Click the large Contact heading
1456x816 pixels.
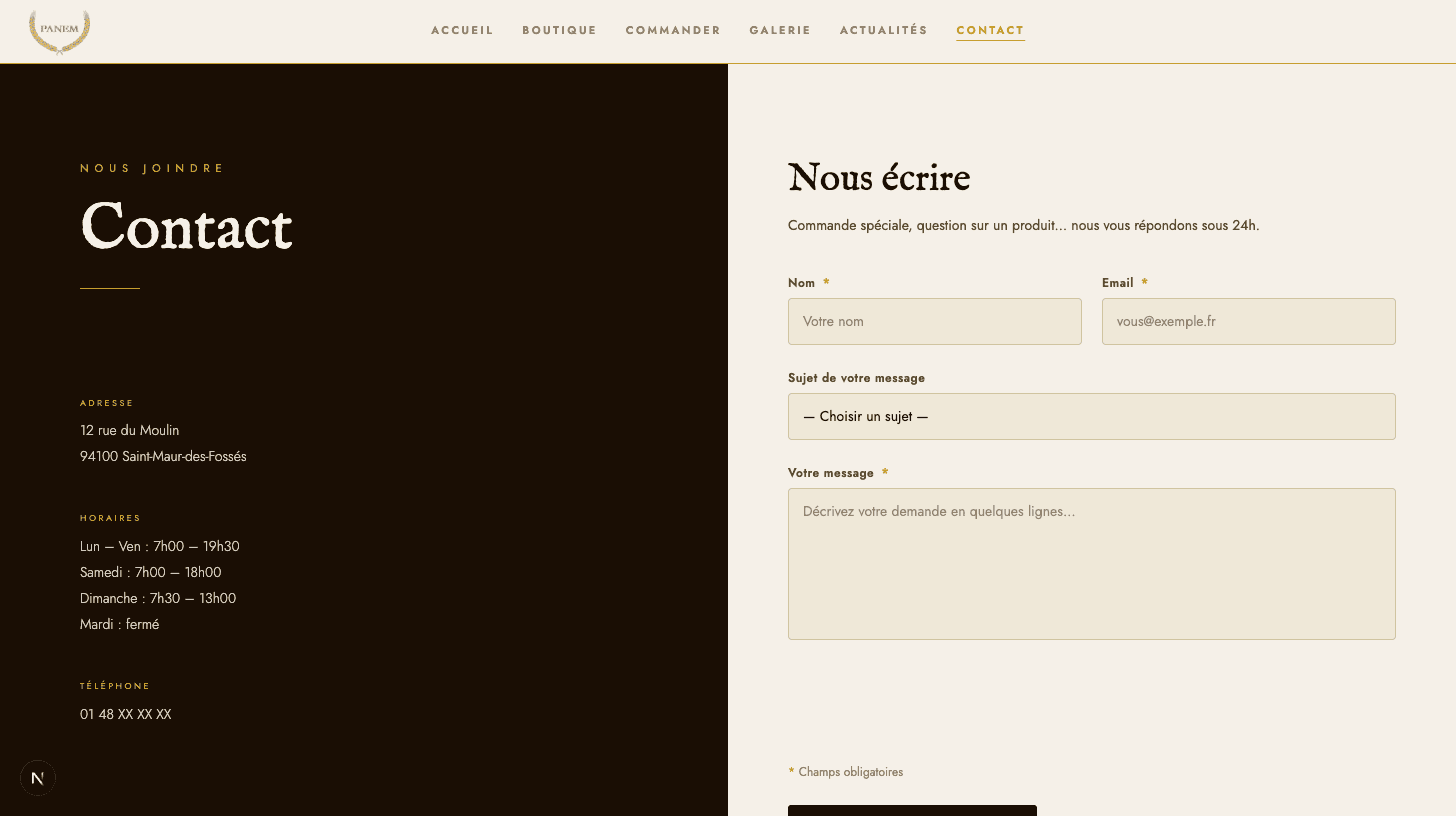[186, 226]
